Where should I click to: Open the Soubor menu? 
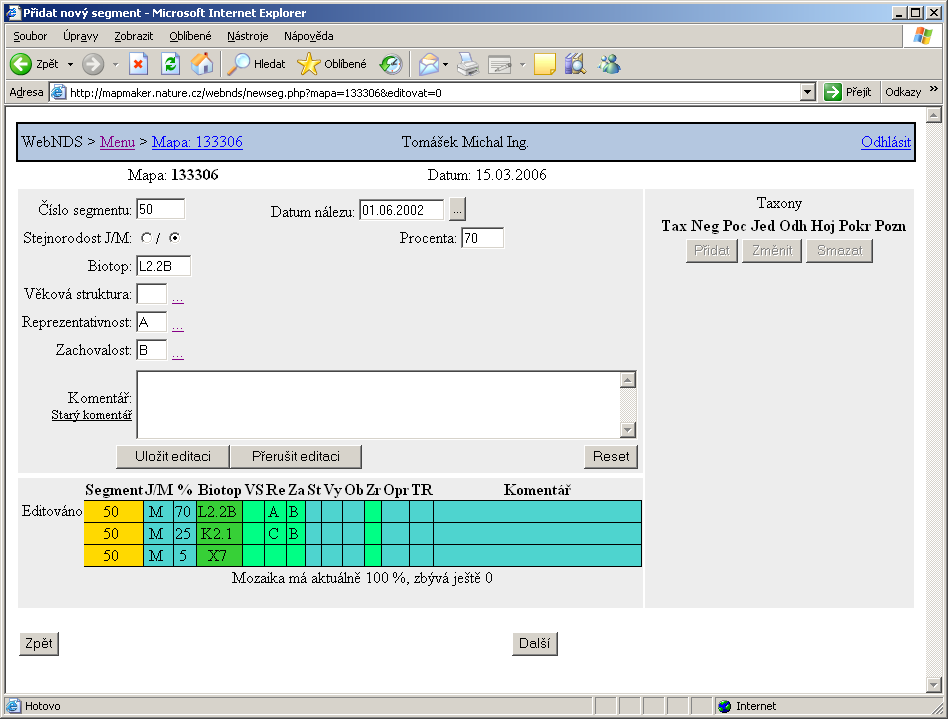pos(30,36)
